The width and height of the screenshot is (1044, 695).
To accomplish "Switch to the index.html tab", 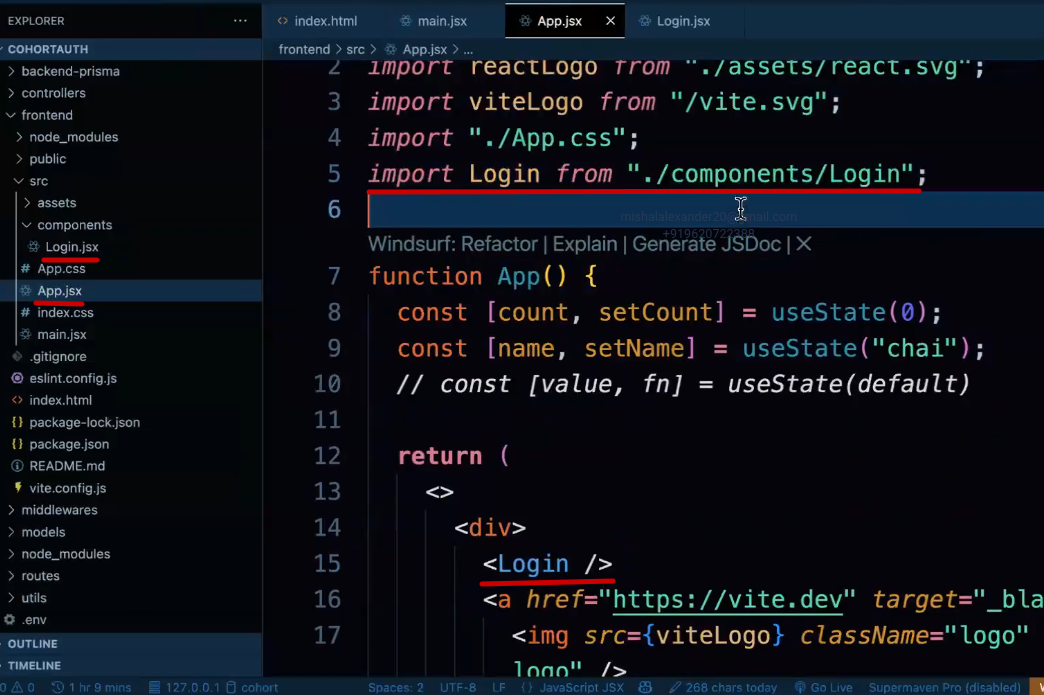I will click(318, 21).
